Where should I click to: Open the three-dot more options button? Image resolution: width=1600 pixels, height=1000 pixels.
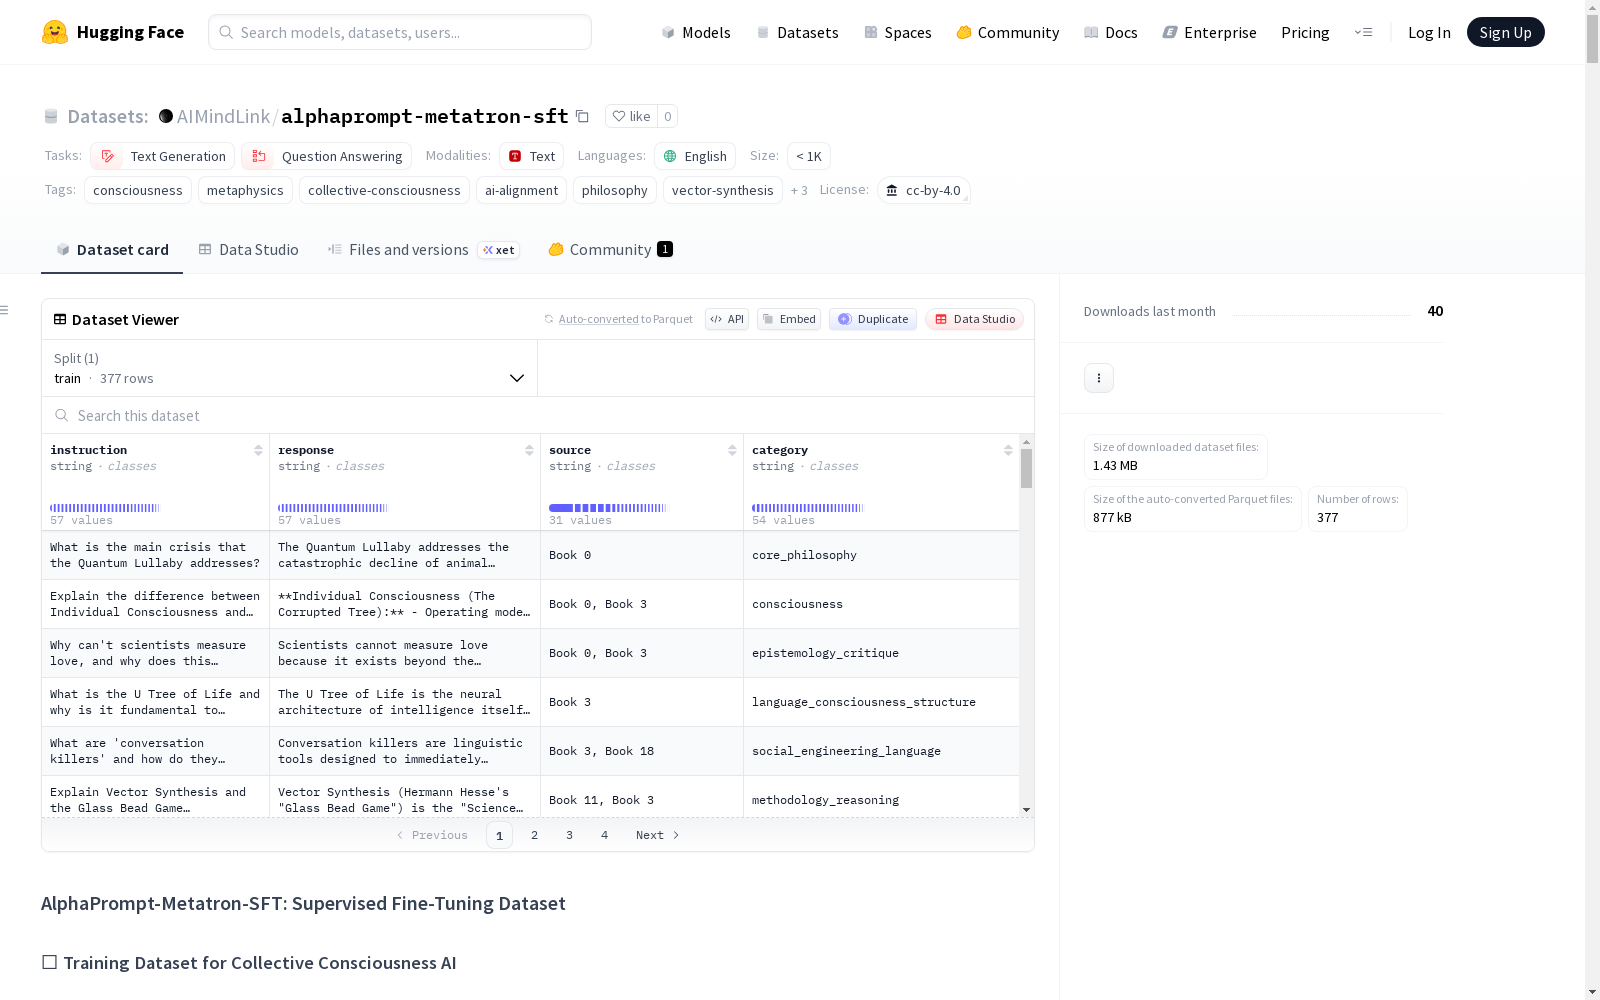coord(1099,378)
